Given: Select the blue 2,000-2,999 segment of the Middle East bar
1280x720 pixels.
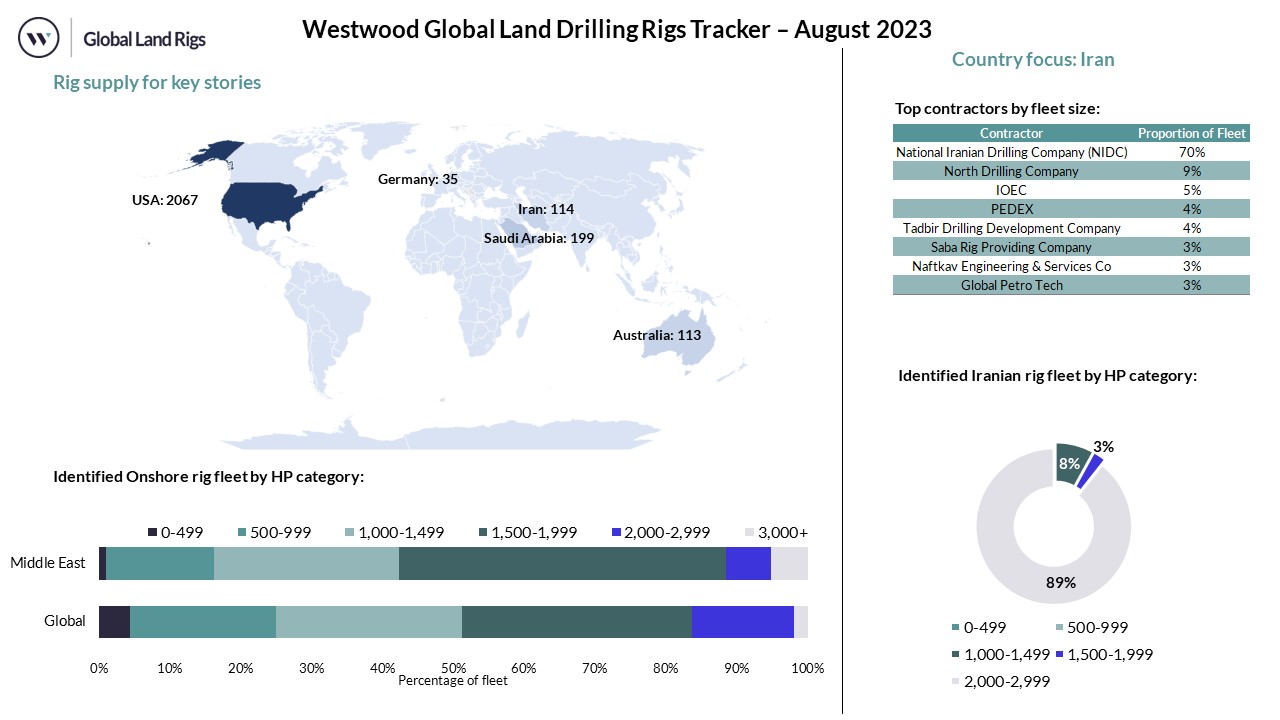Looking at the screenshot, I should pyautogui.click(x=747, y=564).
